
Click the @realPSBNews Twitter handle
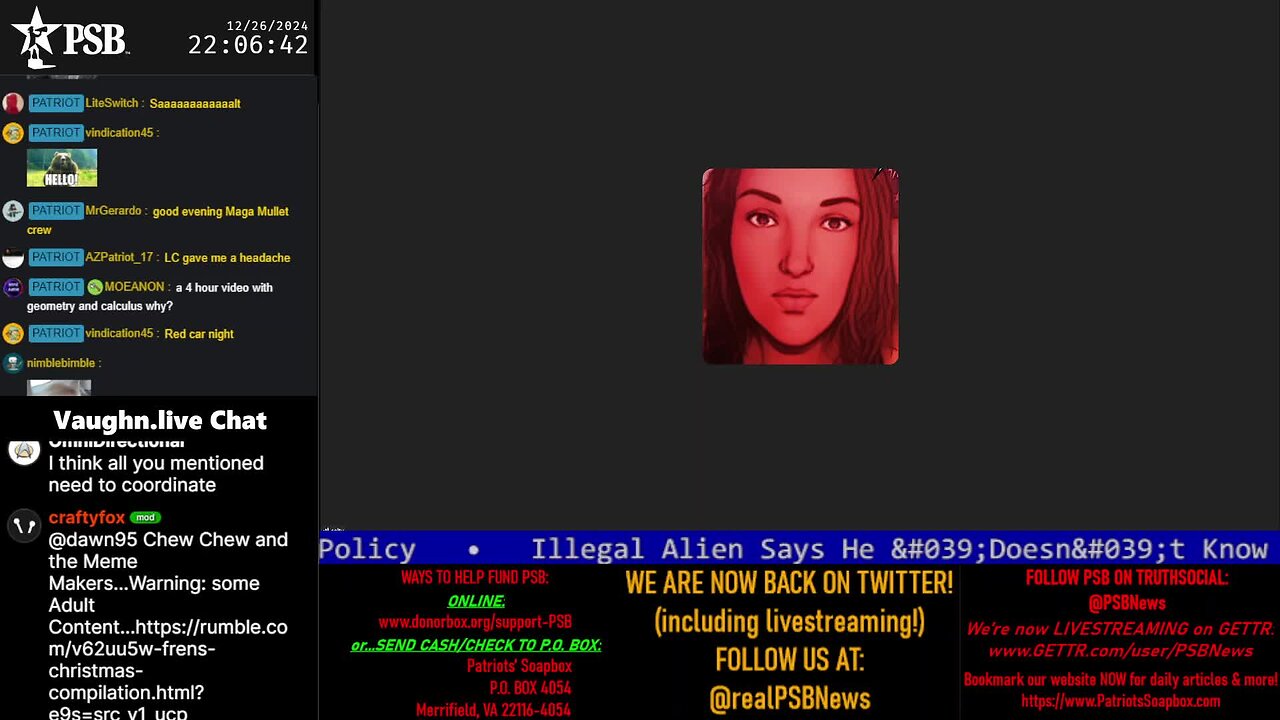(x=790, y=699)
